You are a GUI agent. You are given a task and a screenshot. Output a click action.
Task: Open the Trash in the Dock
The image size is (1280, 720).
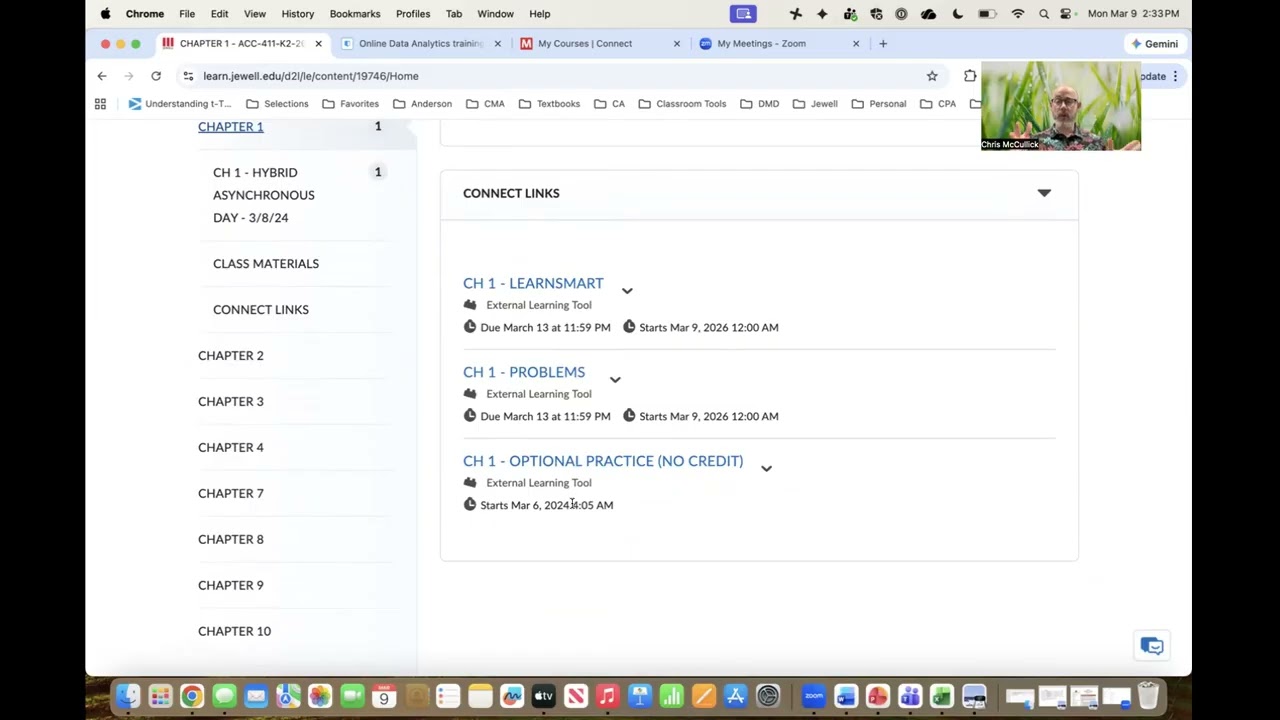tap(1148, 696)
